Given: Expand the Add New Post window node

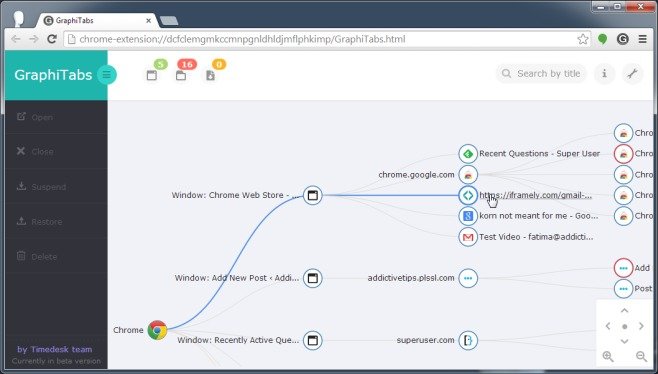Looking at the screenshot, I should tap(313, 278).
